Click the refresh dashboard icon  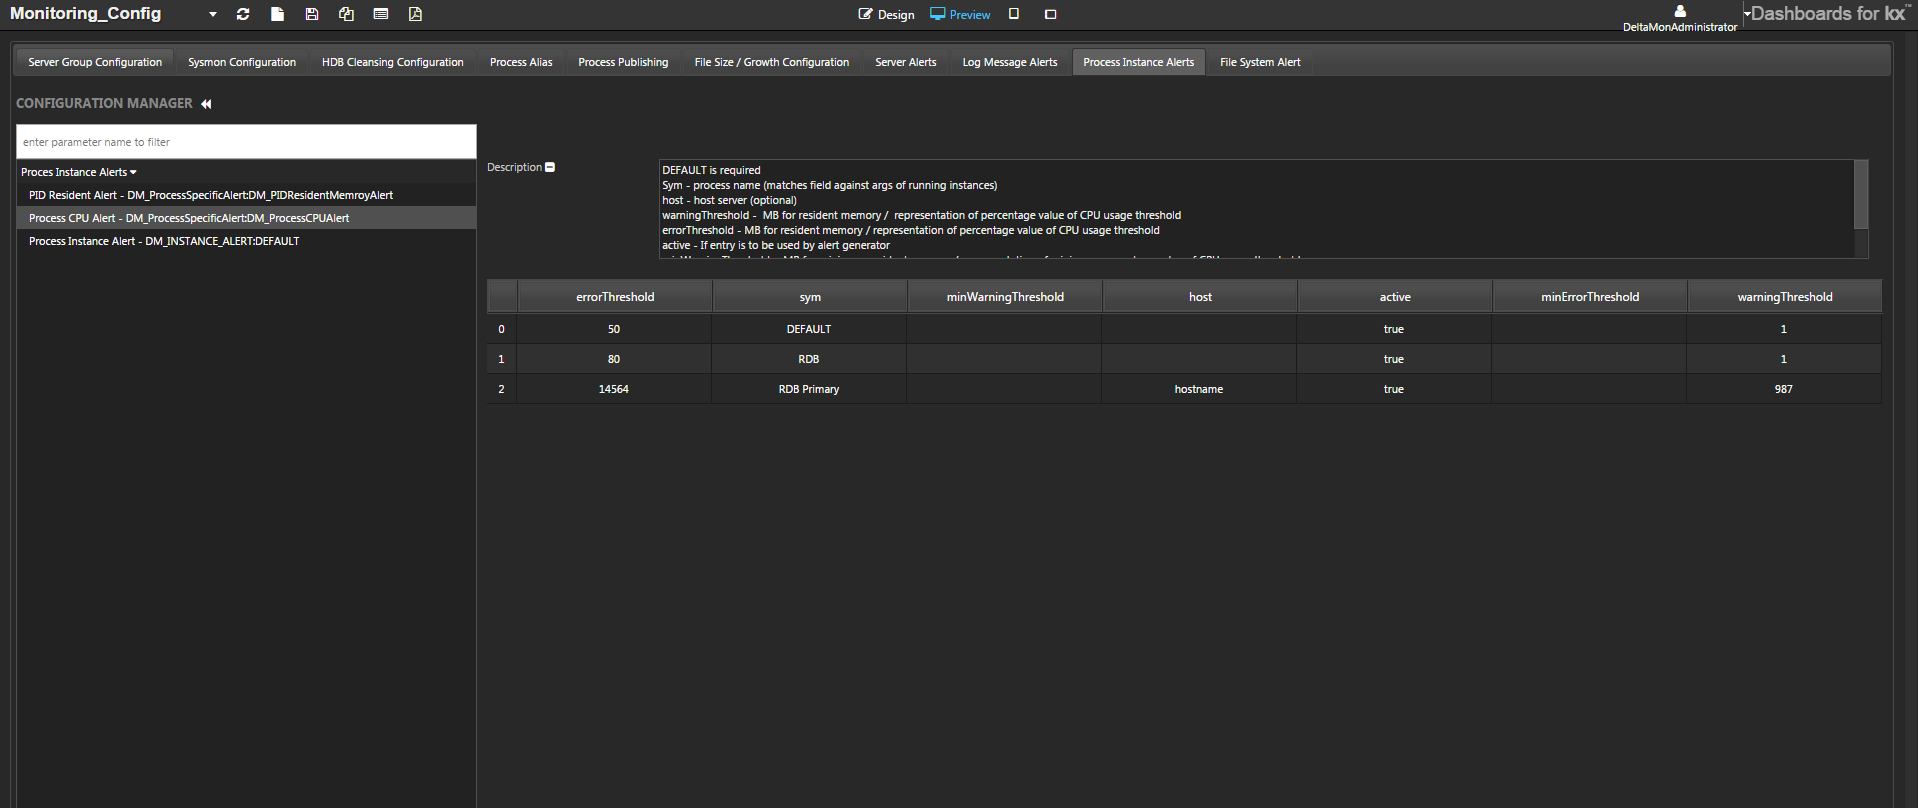coord(243,14)
